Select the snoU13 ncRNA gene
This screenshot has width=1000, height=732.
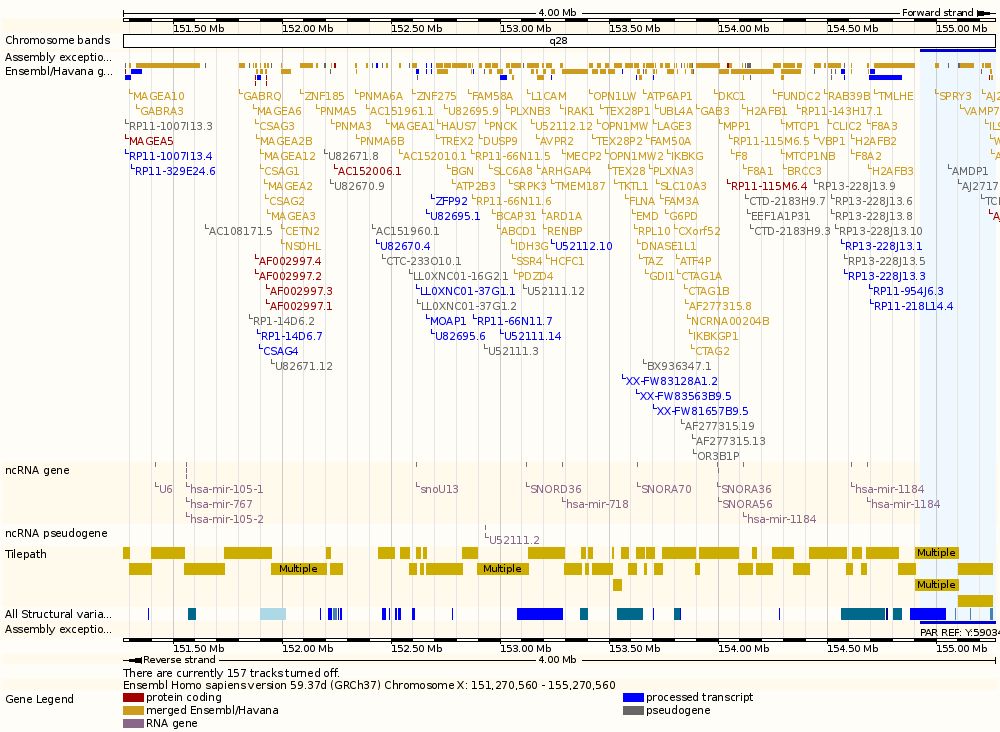[x=439, y=489]
